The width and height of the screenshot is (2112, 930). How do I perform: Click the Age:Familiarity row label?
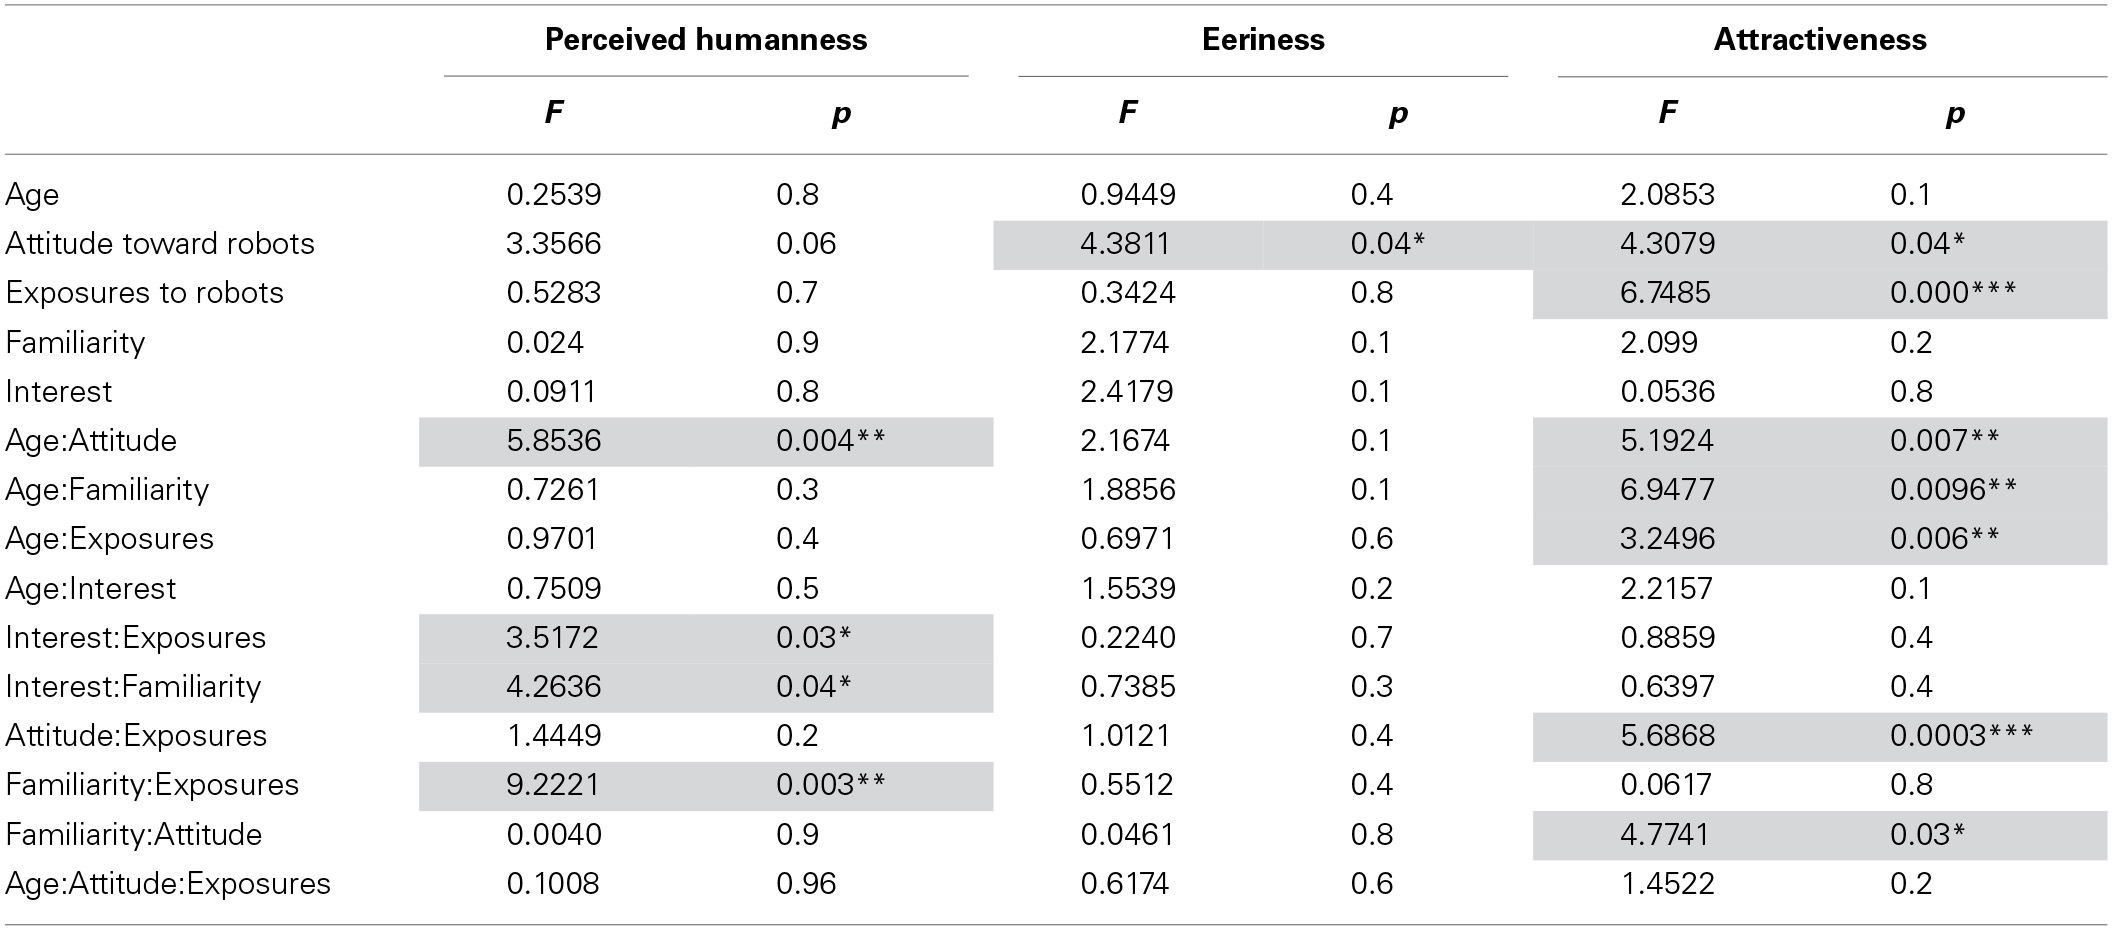[107, 490]
